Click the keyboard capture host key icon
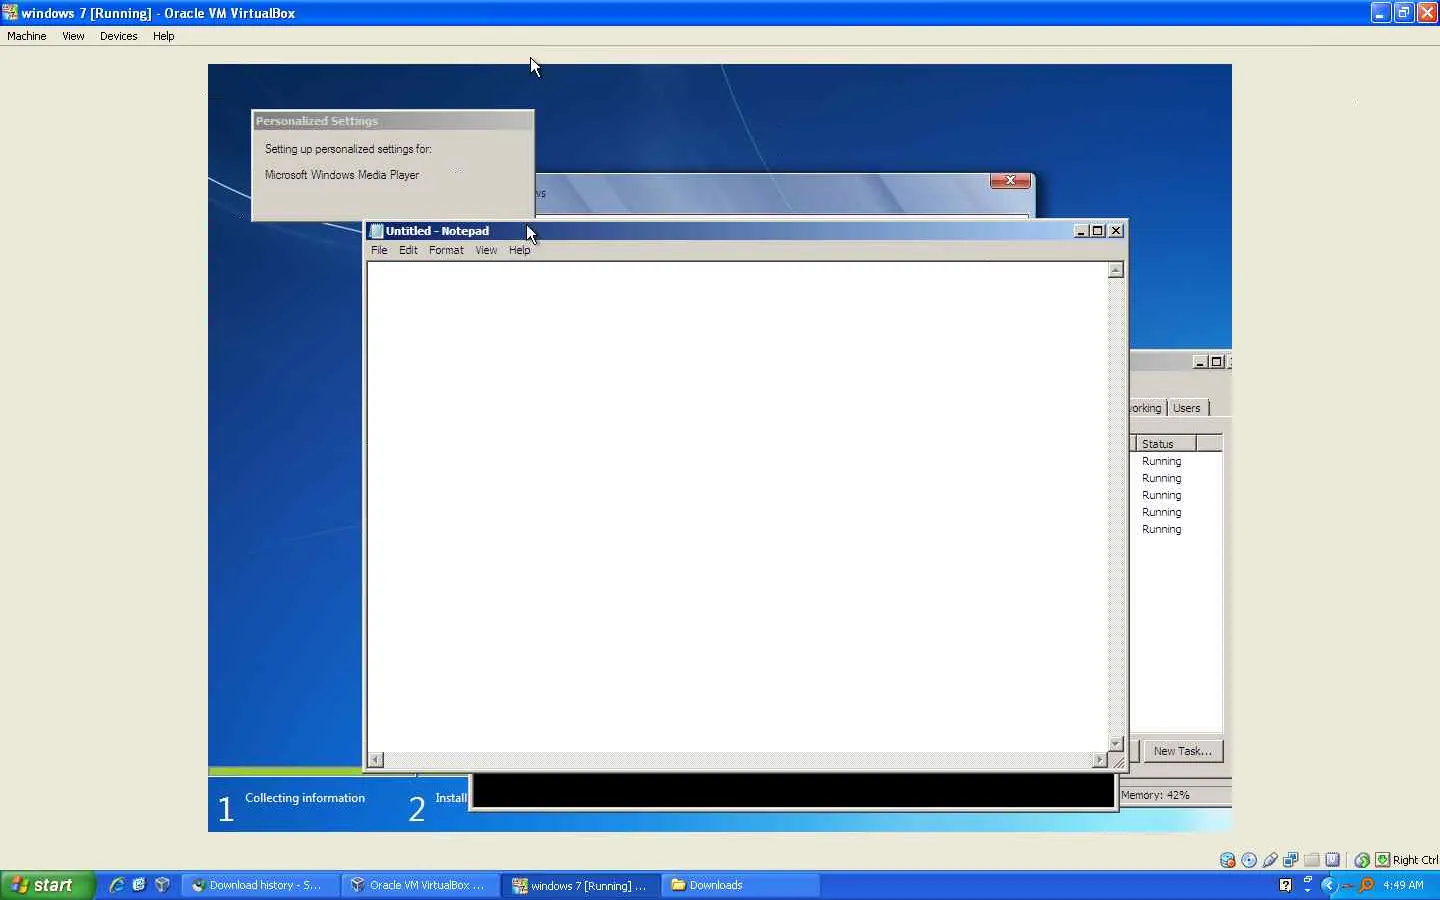The height and width of the screenshot is (900, 1440). (x=1382, y=860)
